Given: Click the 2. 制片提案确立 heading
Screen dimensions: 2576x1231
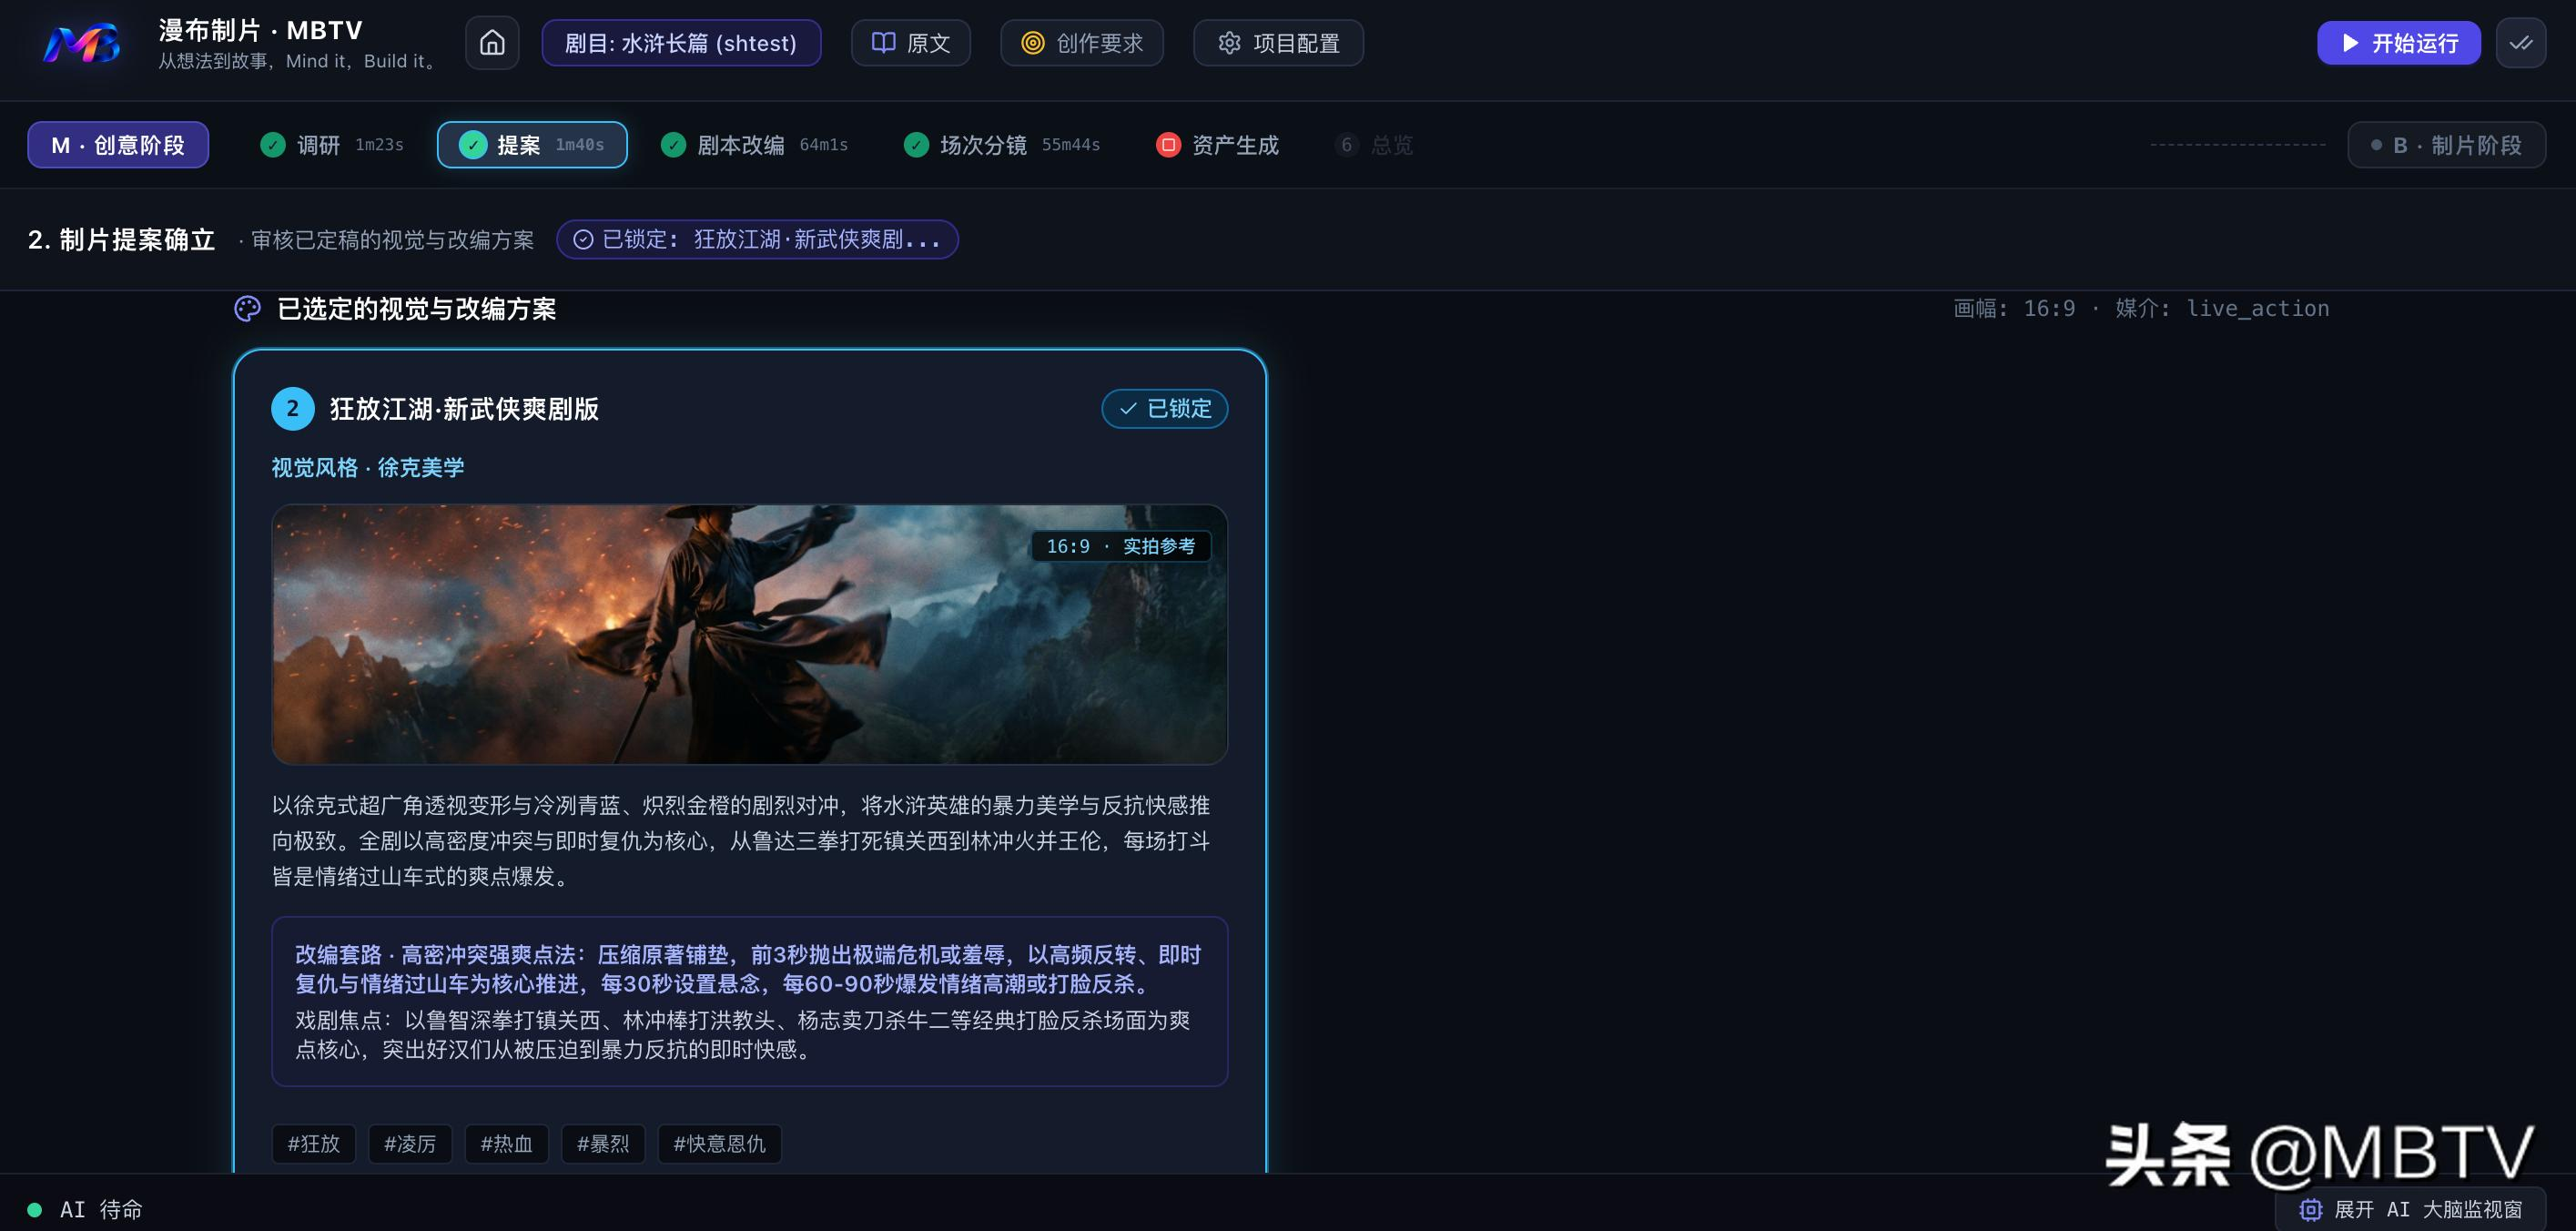Looking at the screenshot, I should (122, 240).
